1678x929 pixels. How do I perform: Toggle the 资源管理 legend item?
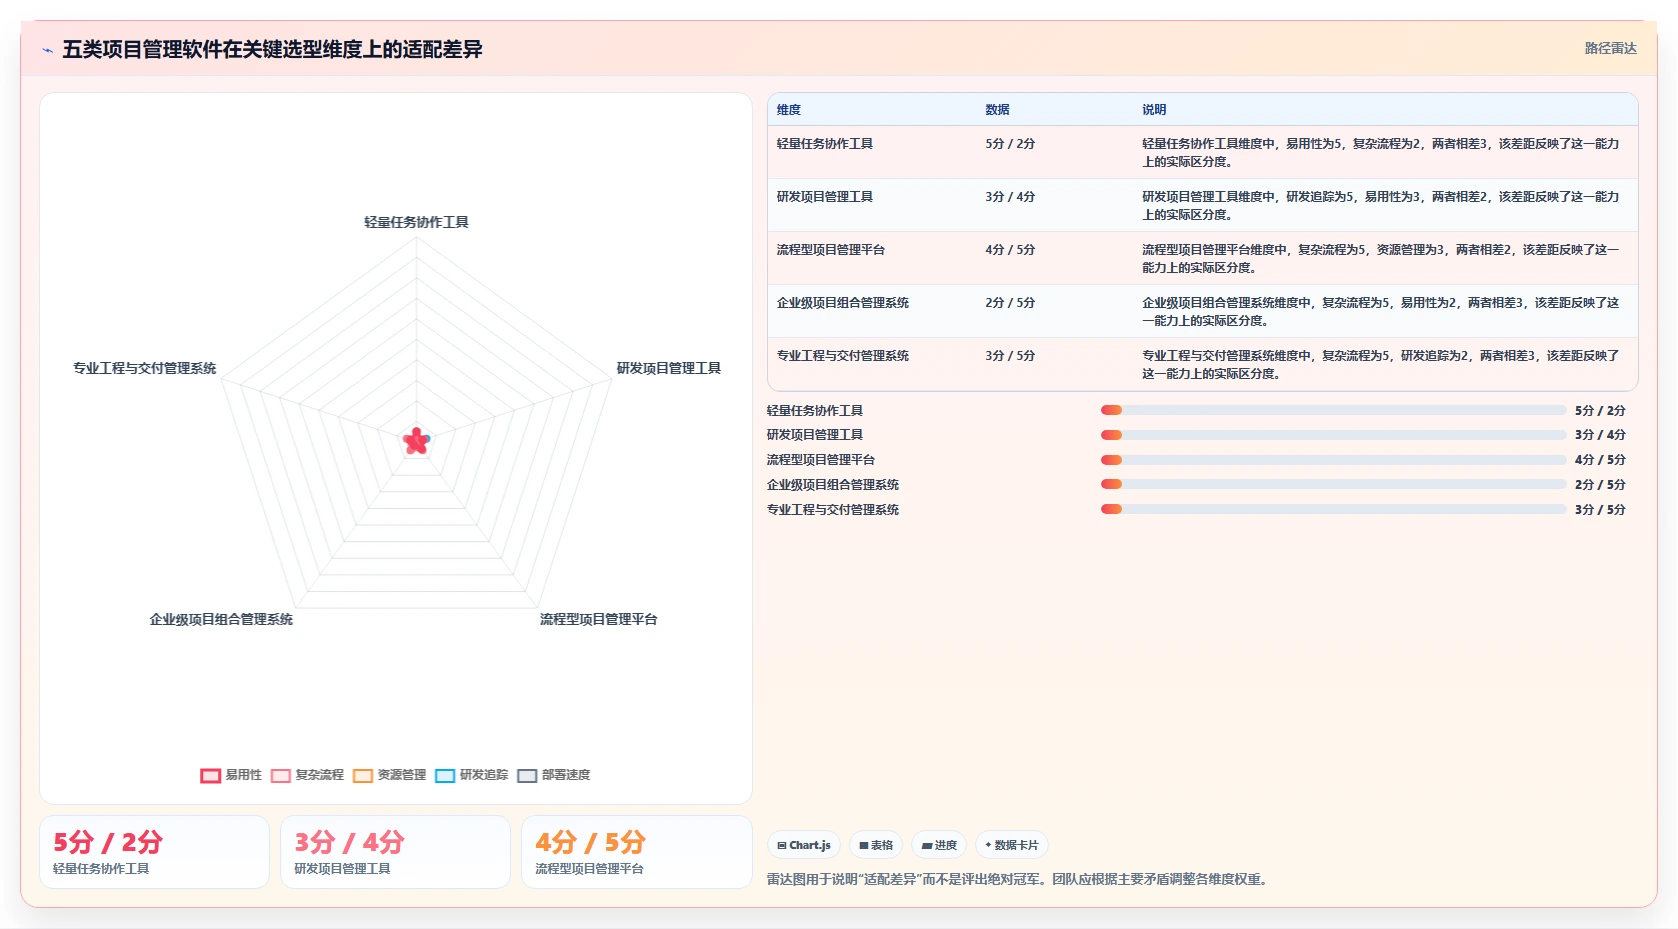(389, 775)
